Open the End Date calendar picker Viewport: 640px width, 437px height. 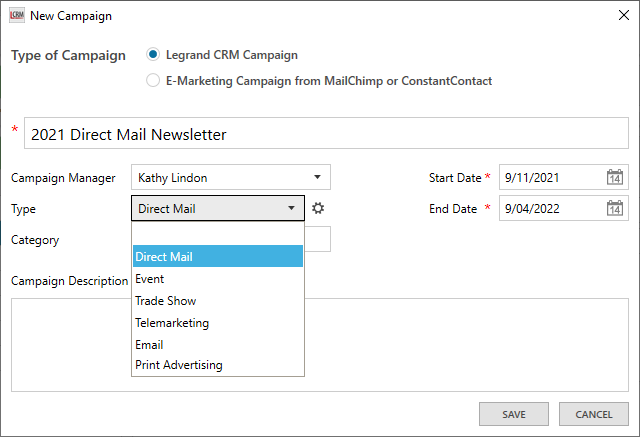click(615, 208)
